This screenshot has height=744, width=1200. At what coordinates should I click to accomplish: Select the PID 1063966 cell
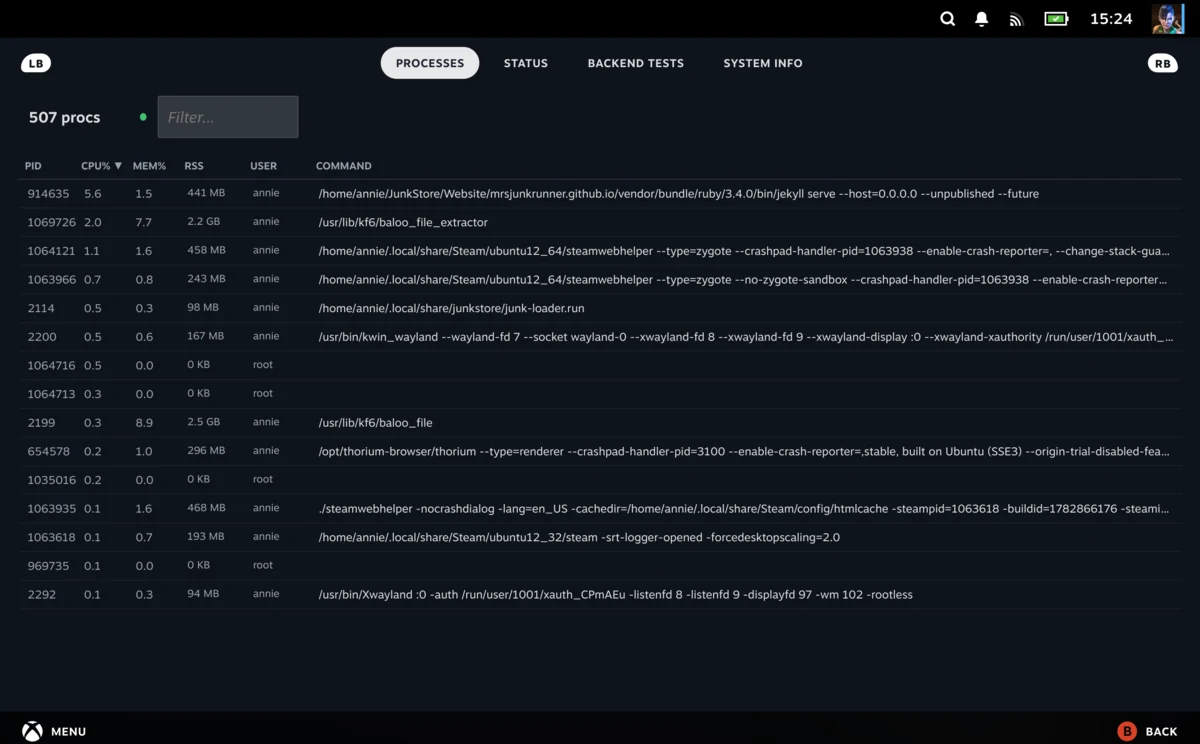51,279
